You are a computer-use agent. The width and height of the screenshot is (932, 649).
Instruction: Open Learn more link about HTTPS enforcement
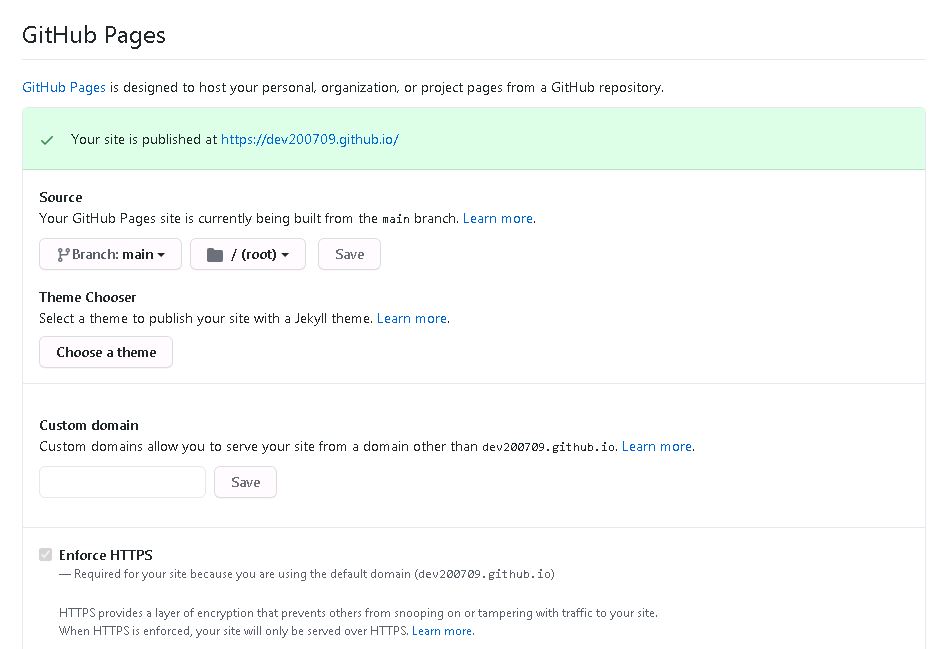pyautogui.click(x=443, y=631)
